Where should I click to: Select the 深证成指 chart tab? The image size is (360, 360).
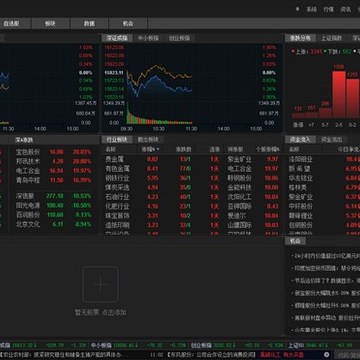[x=117, y=38]
